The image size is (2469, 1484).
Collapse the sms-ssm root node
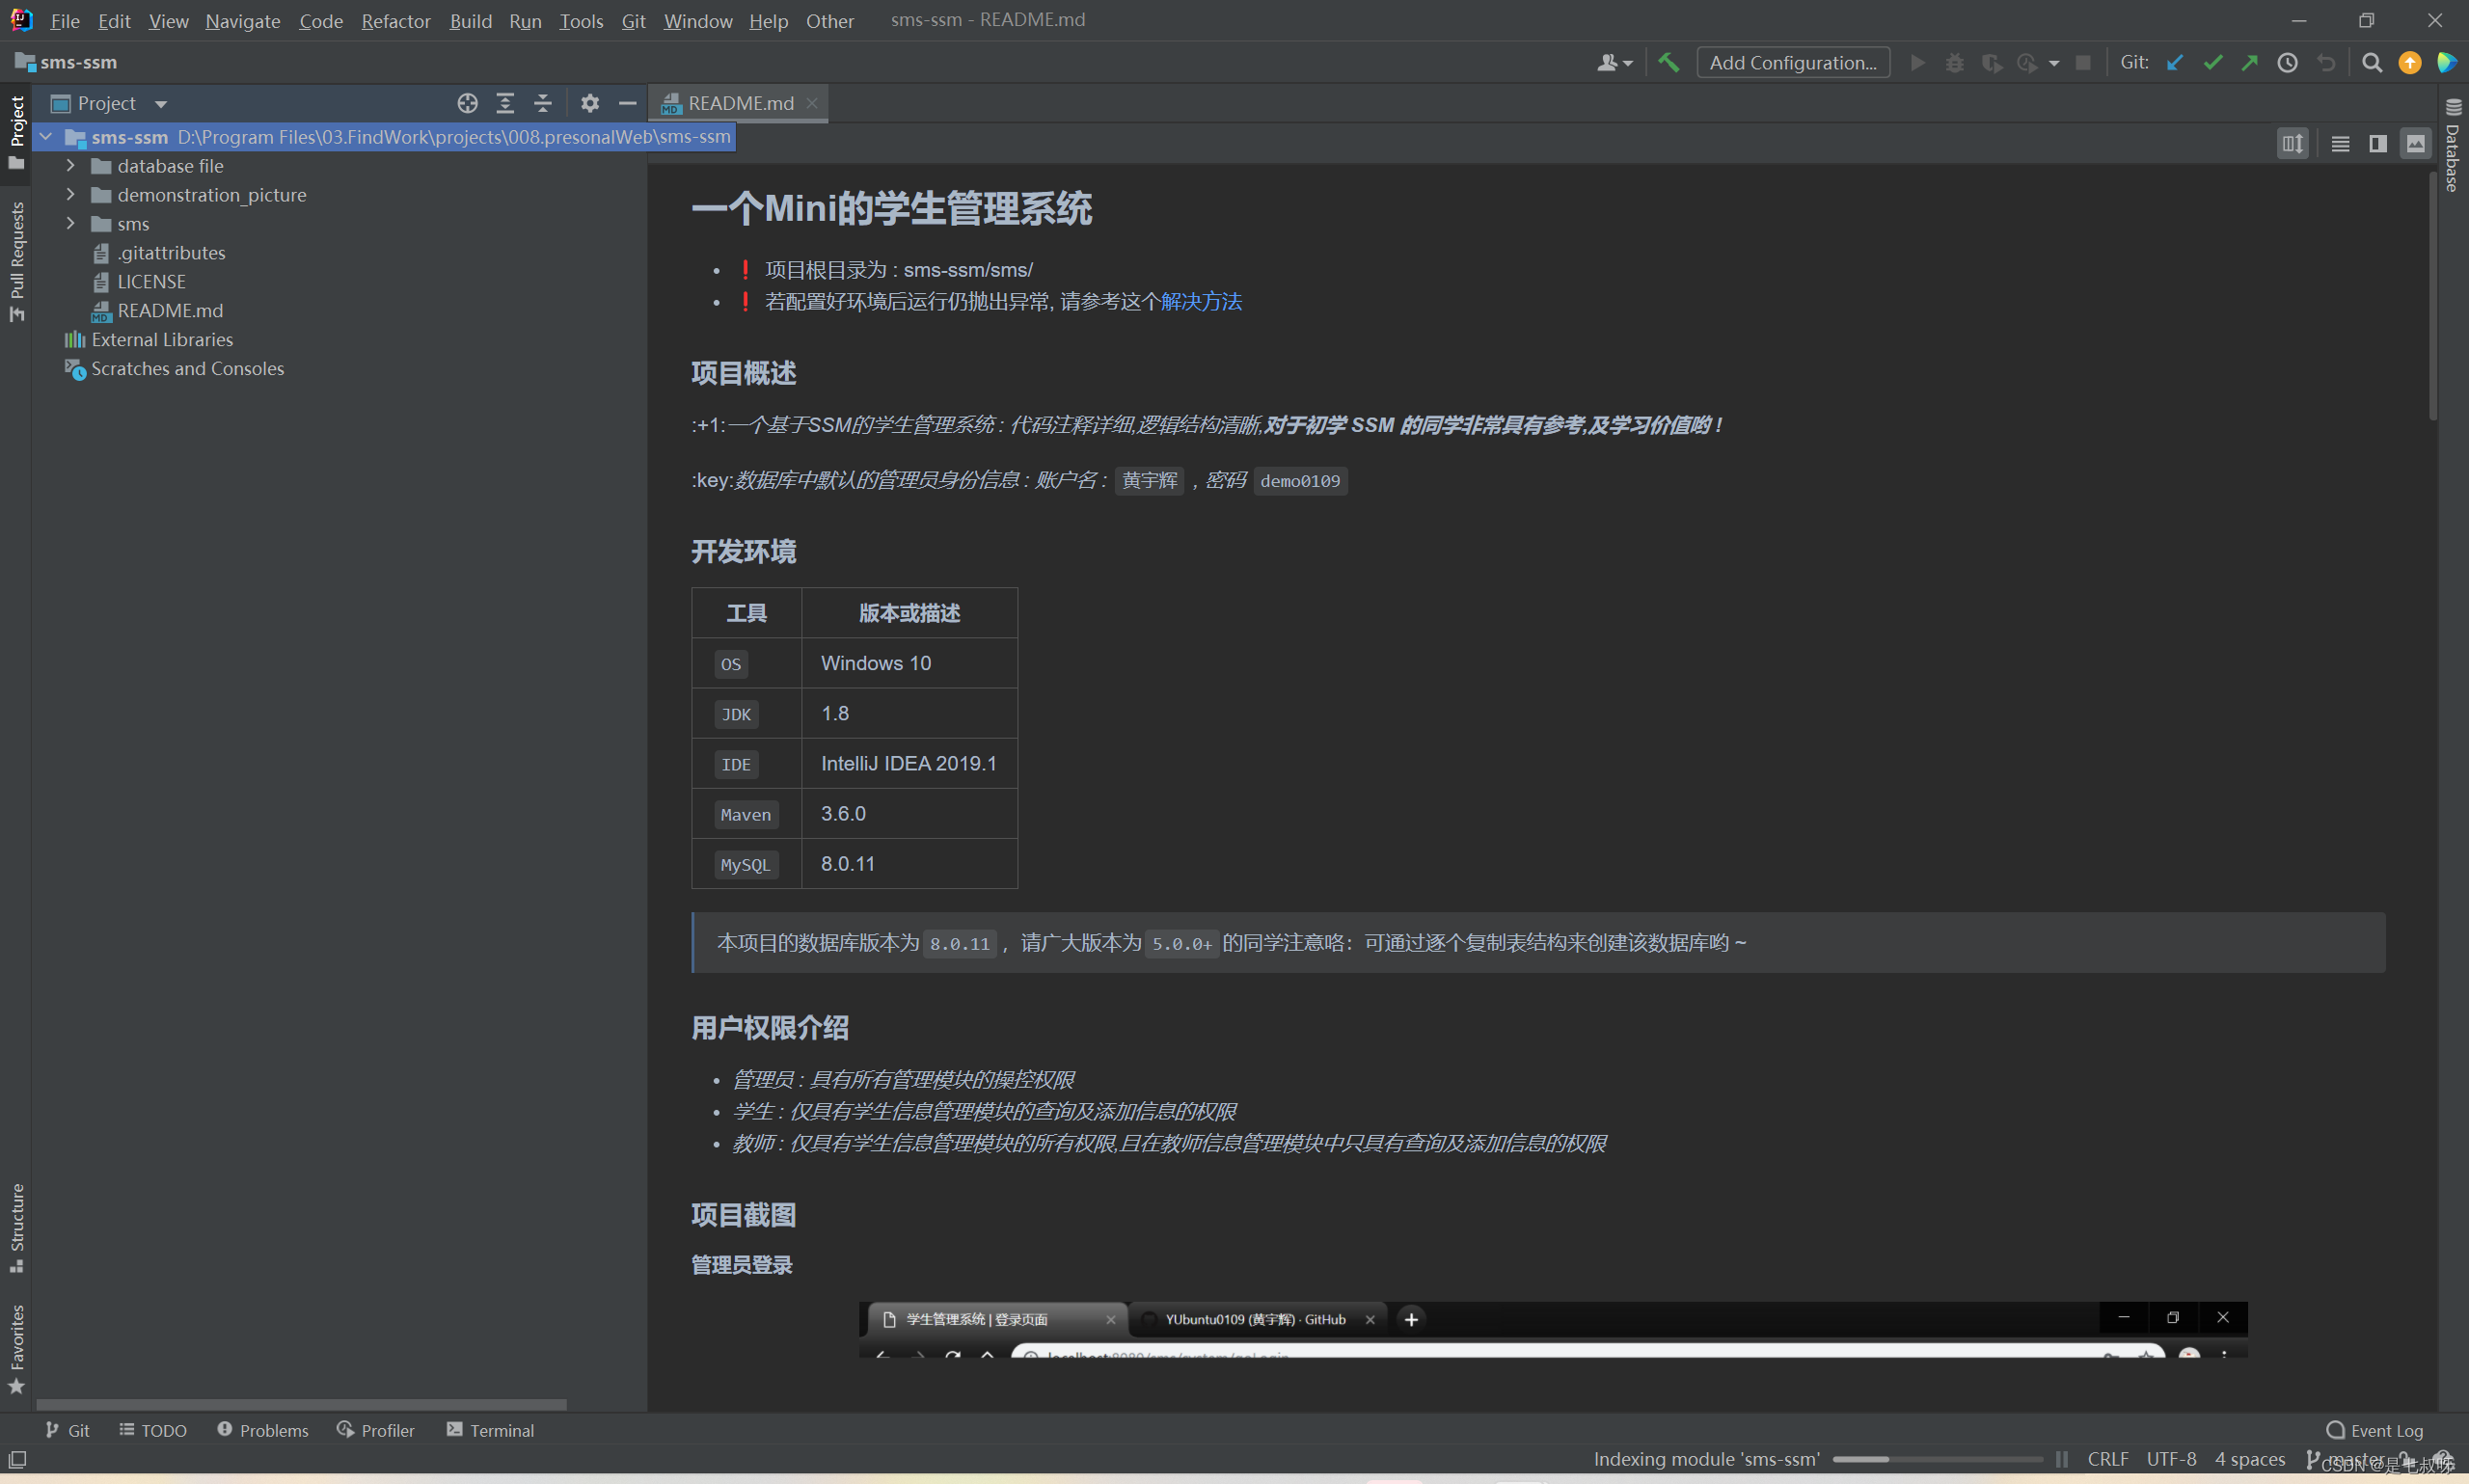point(46,136)
